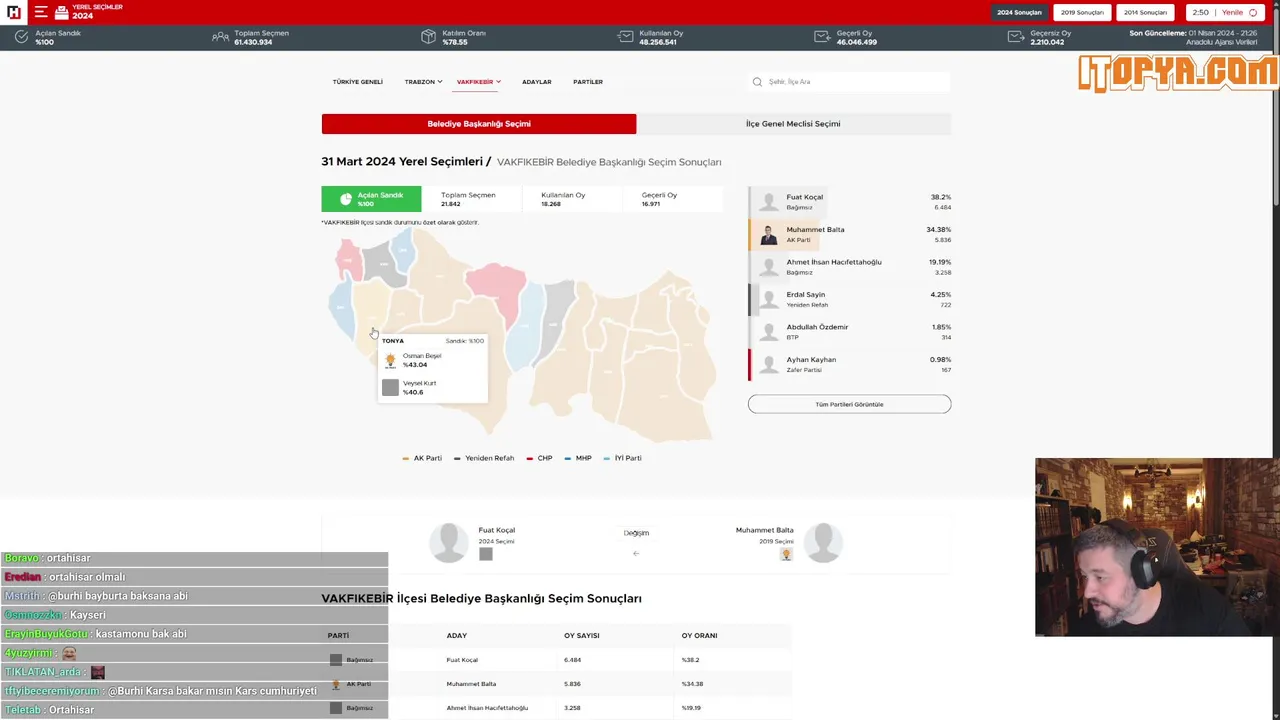Click the OY ORANI column header
Screen dimensions: 1280x720
click(699, 636)
